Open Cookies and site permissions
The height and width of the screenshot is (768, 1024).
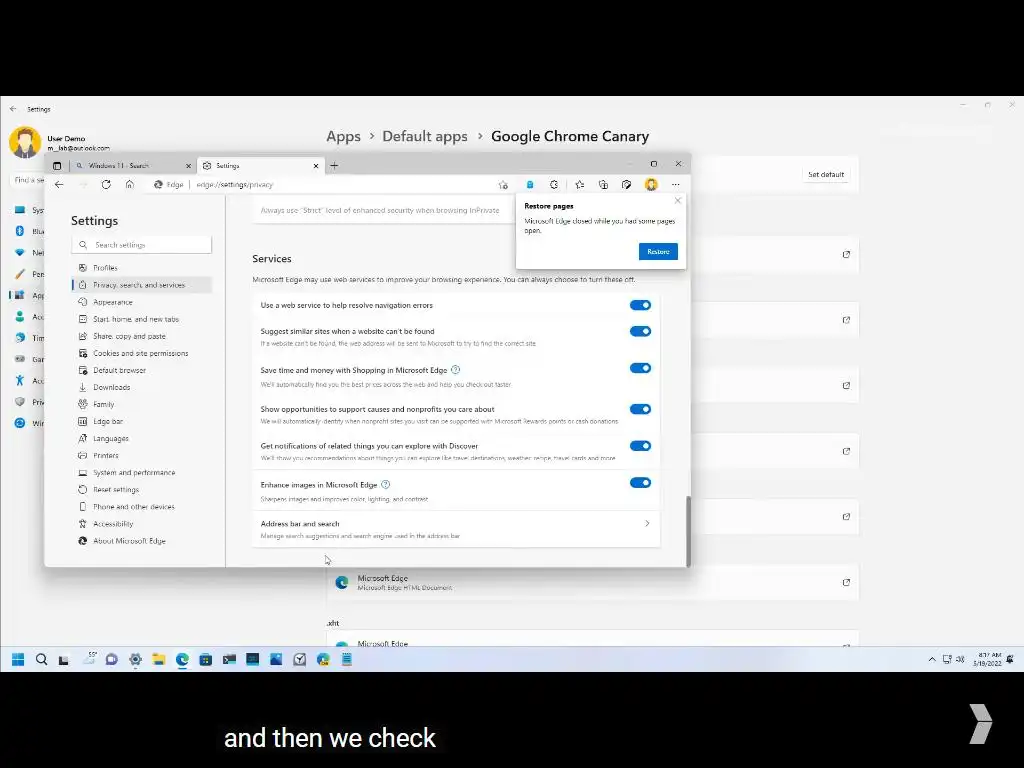tap(142, 353)
